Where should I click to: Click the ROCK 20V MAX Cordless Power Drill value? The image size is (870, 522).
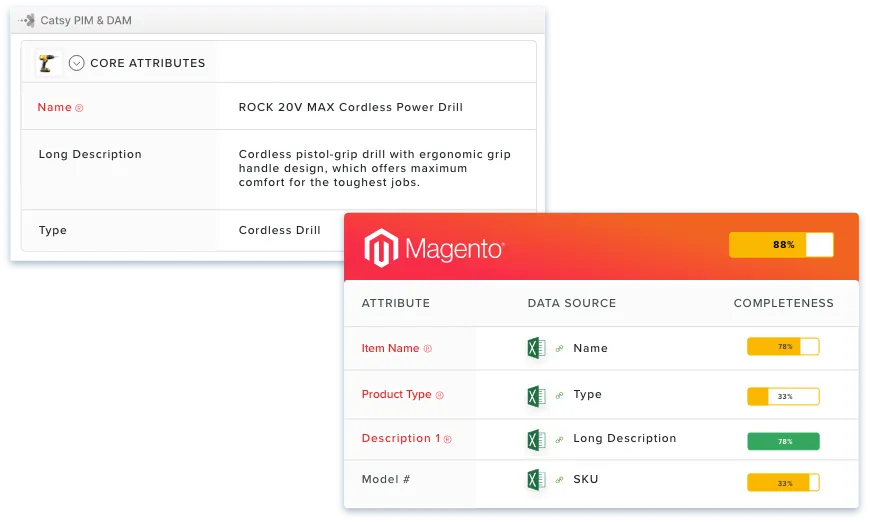coord(351,108)
